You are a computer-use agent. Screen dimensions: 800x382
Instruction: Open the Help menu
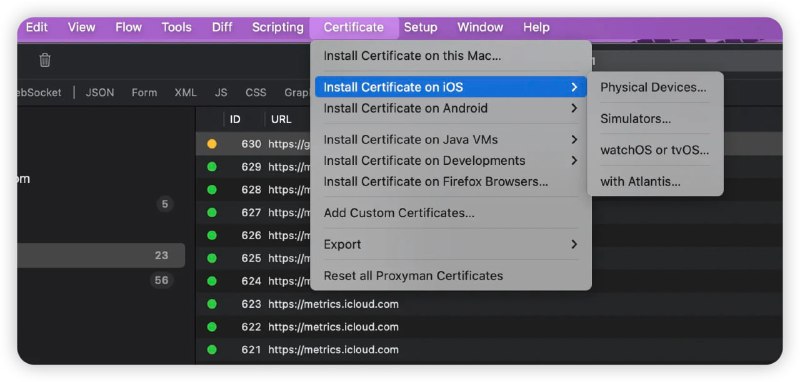(536, 28)
